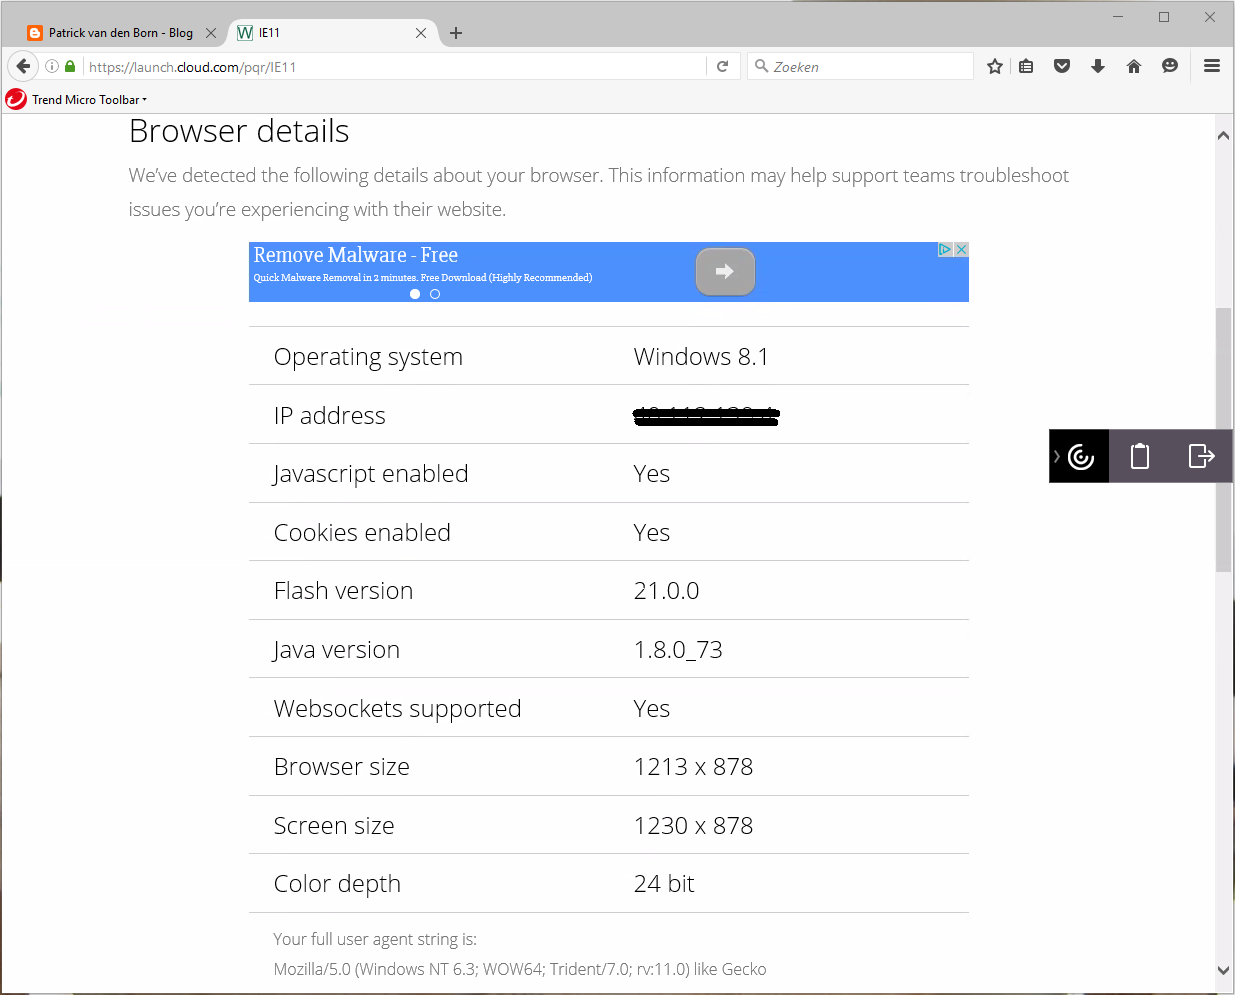The image size is (1235, 995).
Task: Open the Trend Micro Toolbar dropdown
Action: (89, 100)
